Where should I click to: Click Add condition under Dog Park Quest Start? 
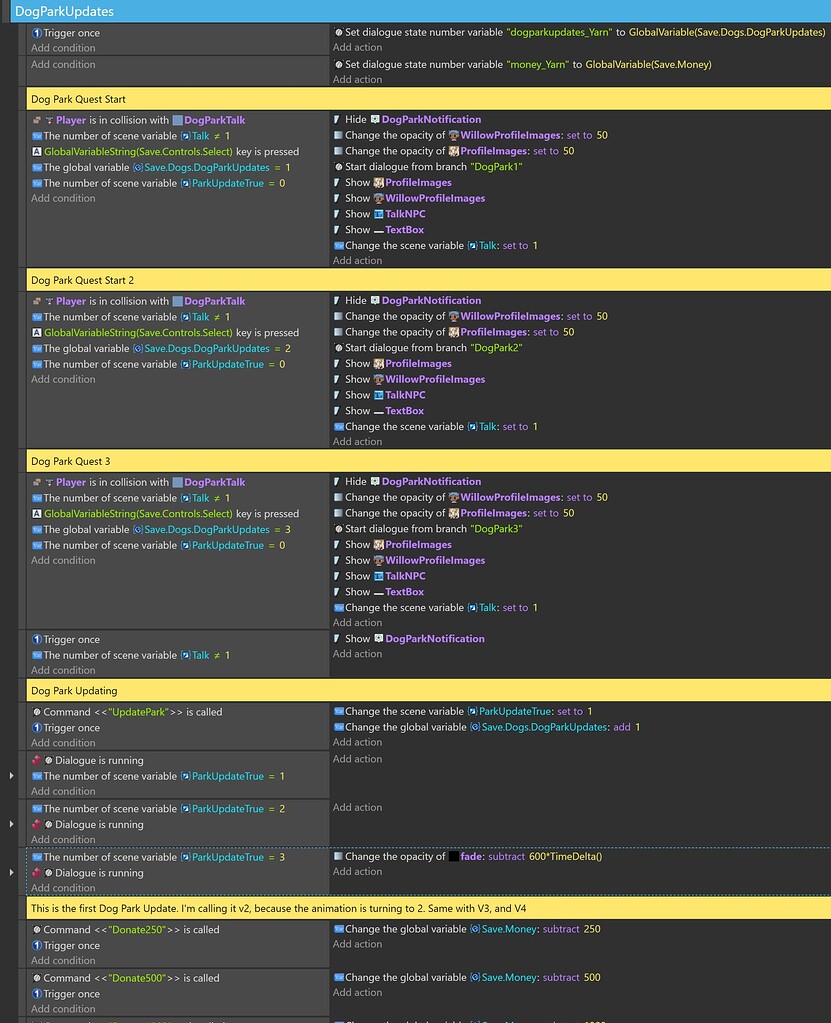[61, 197]
